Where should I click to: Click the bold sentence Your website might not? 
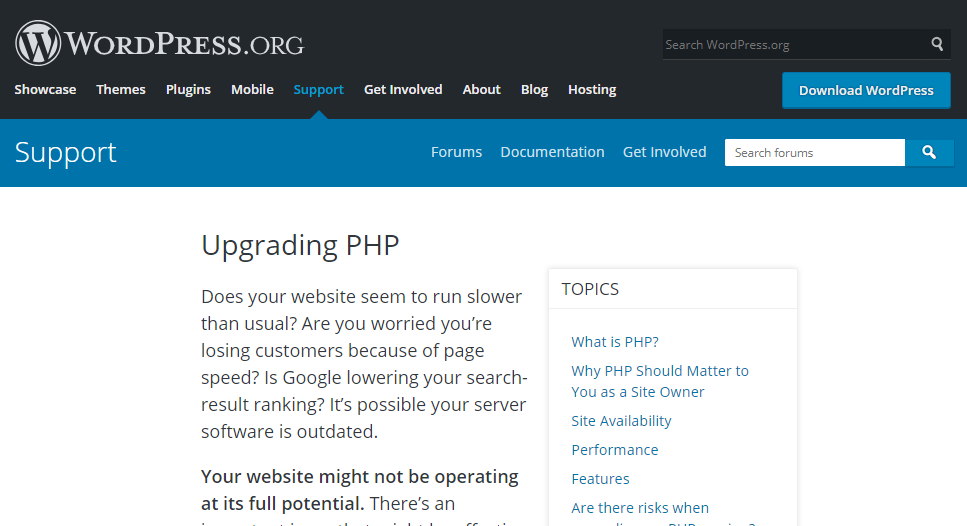pos(360,490)
